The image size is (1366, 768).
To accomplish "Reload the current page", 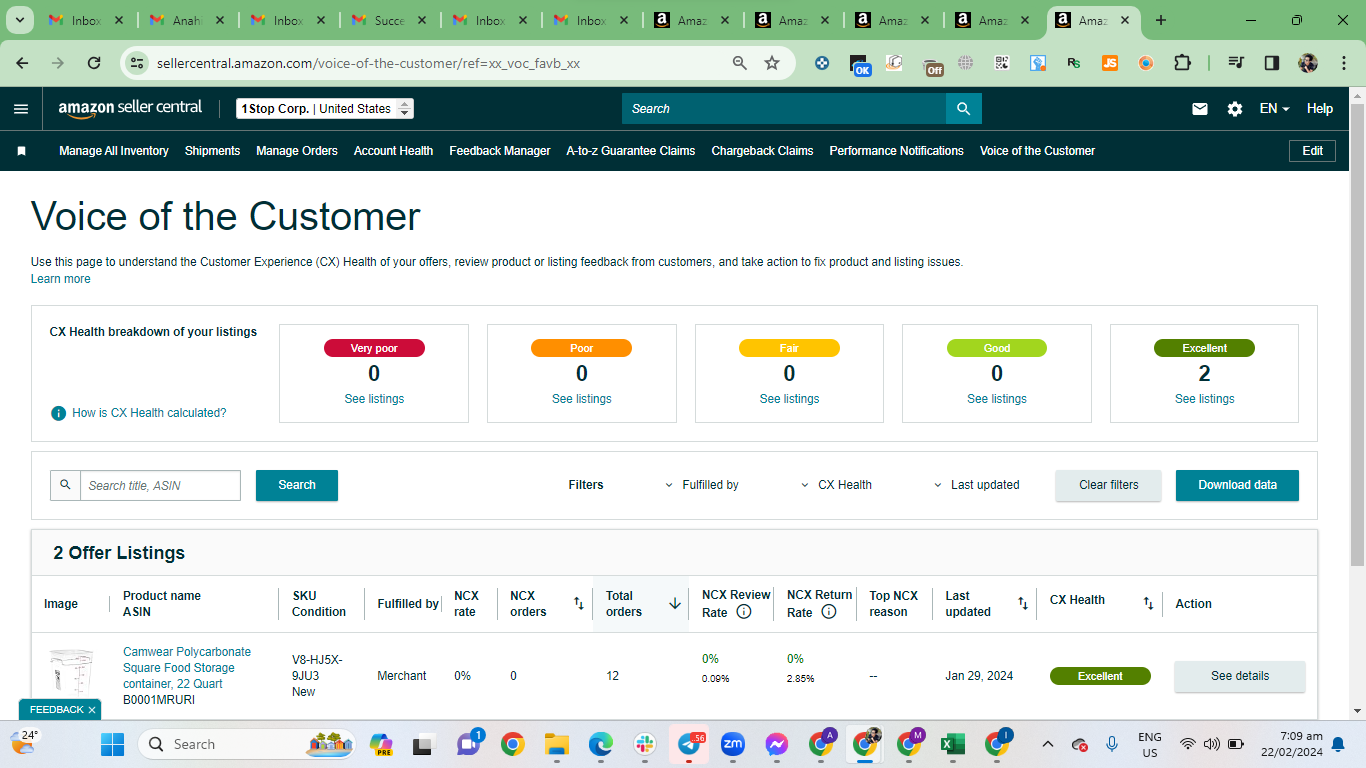I will pyautogui.click(x=94, y=63).
